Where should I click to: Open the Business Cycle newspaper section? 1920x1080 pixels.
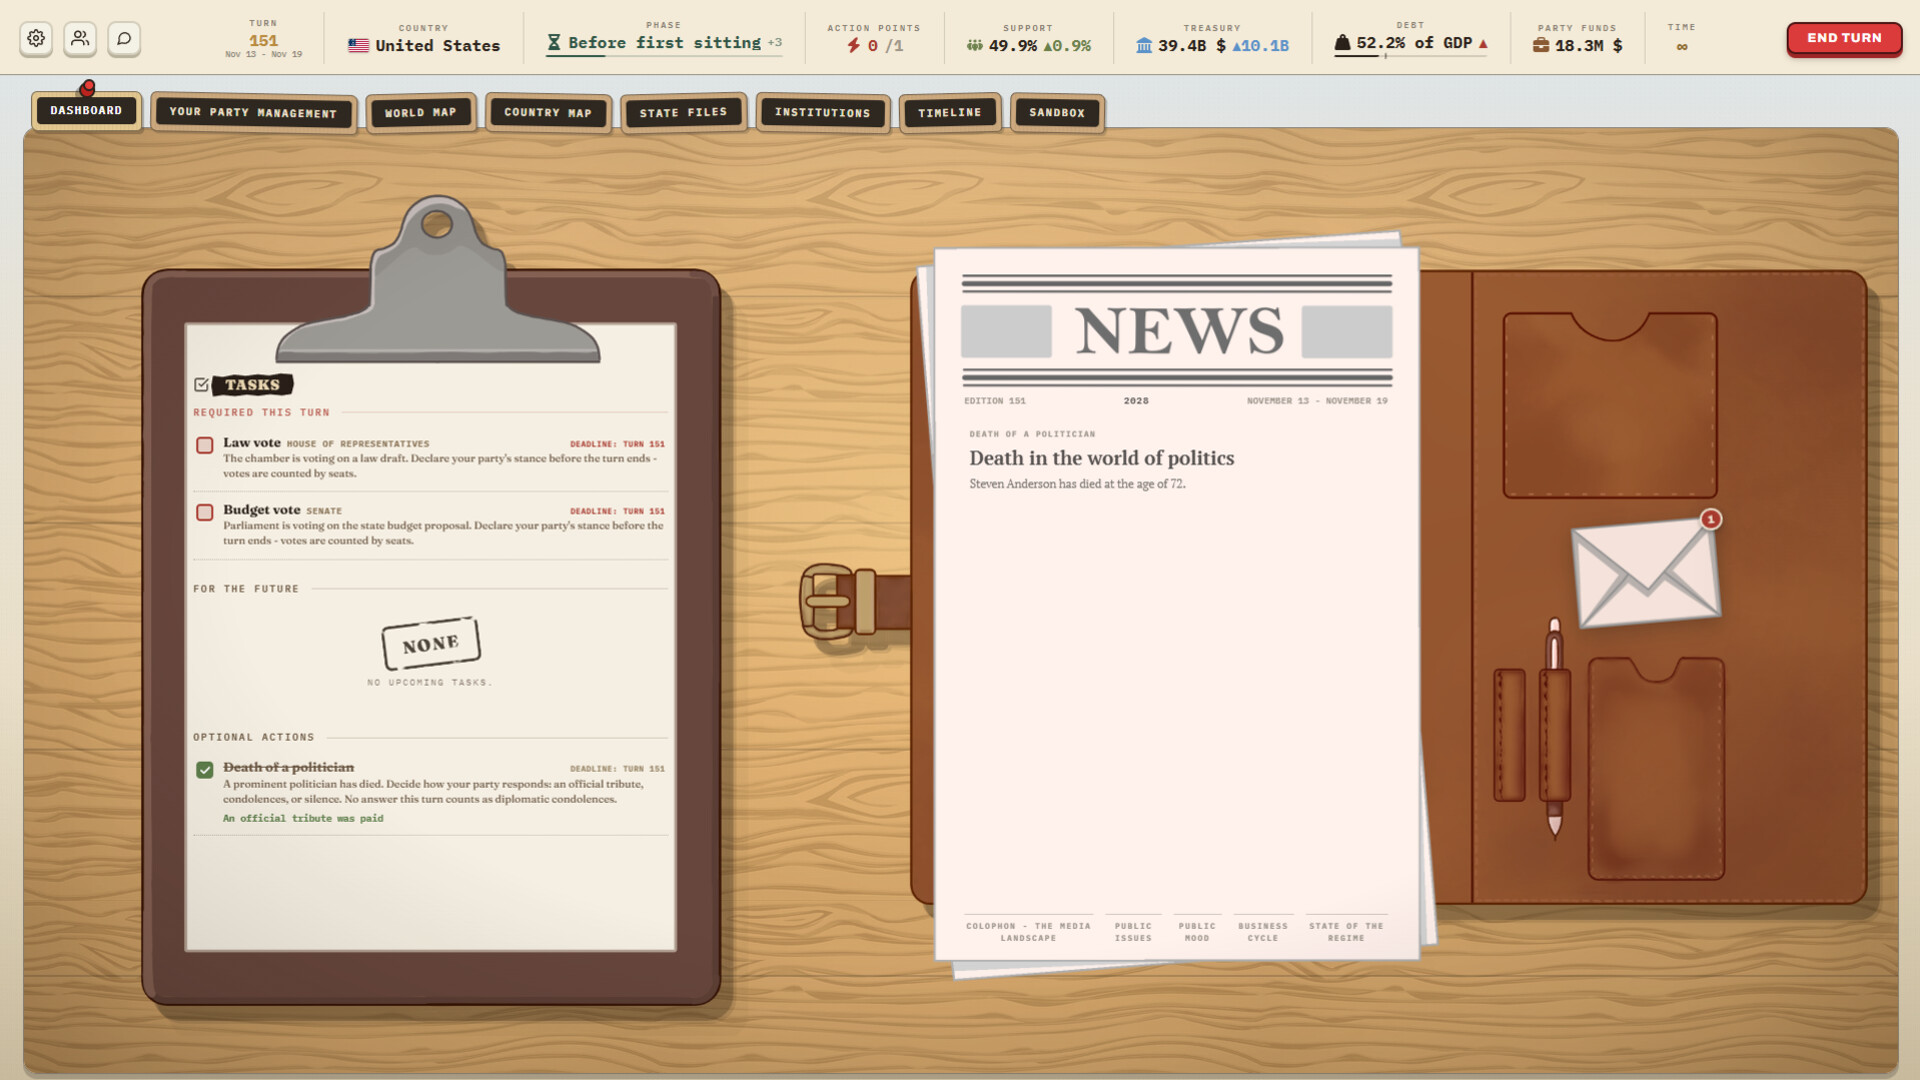1263,931
